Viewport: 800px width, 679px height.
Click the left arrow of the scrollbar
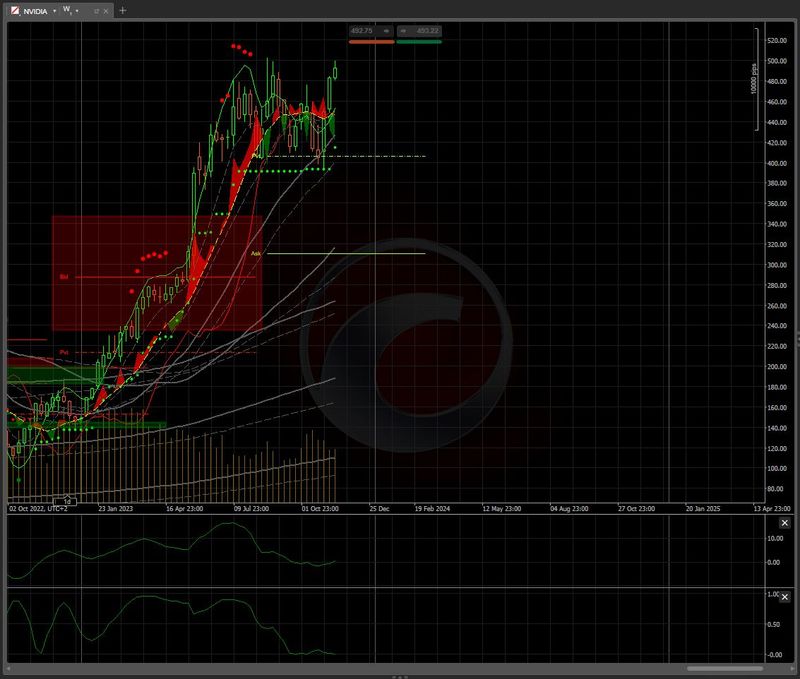coord(10,668)
